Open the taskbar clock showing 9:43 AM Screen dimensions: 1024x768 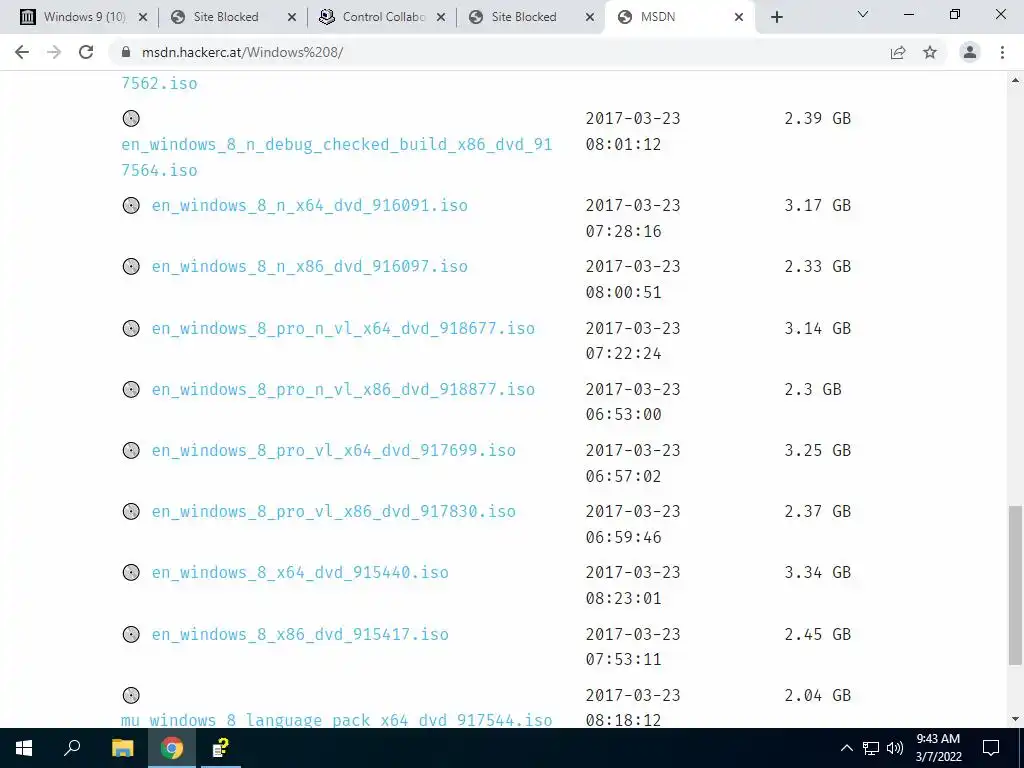click(938, 748)
